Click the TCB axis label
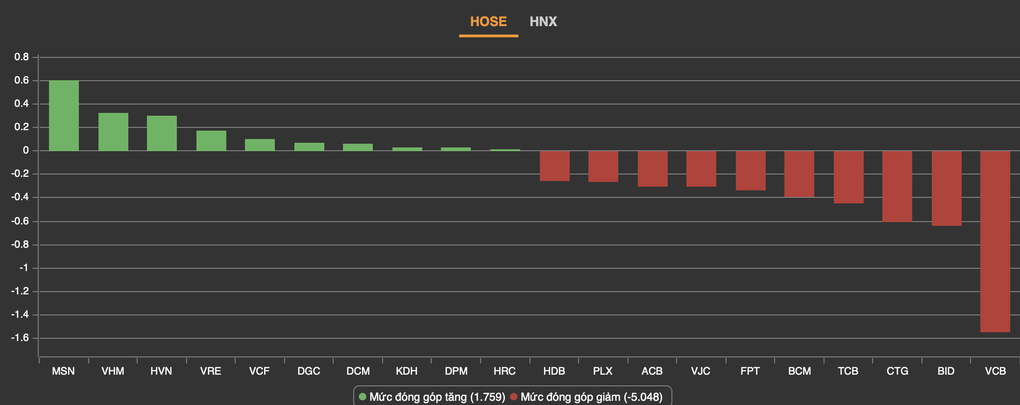The width and height of the screenshot is (1020, 405). tap(849, 371)
